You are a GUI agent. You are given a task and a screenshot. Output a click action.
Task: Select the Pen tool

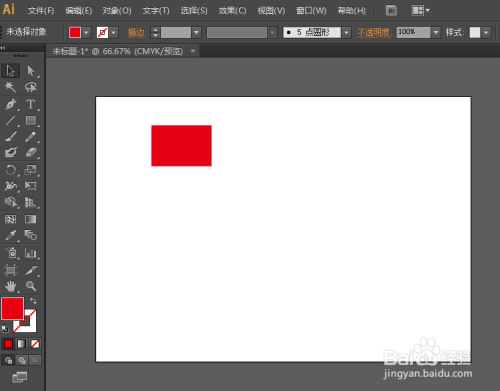pyautogui.click(x=10, y=104)
